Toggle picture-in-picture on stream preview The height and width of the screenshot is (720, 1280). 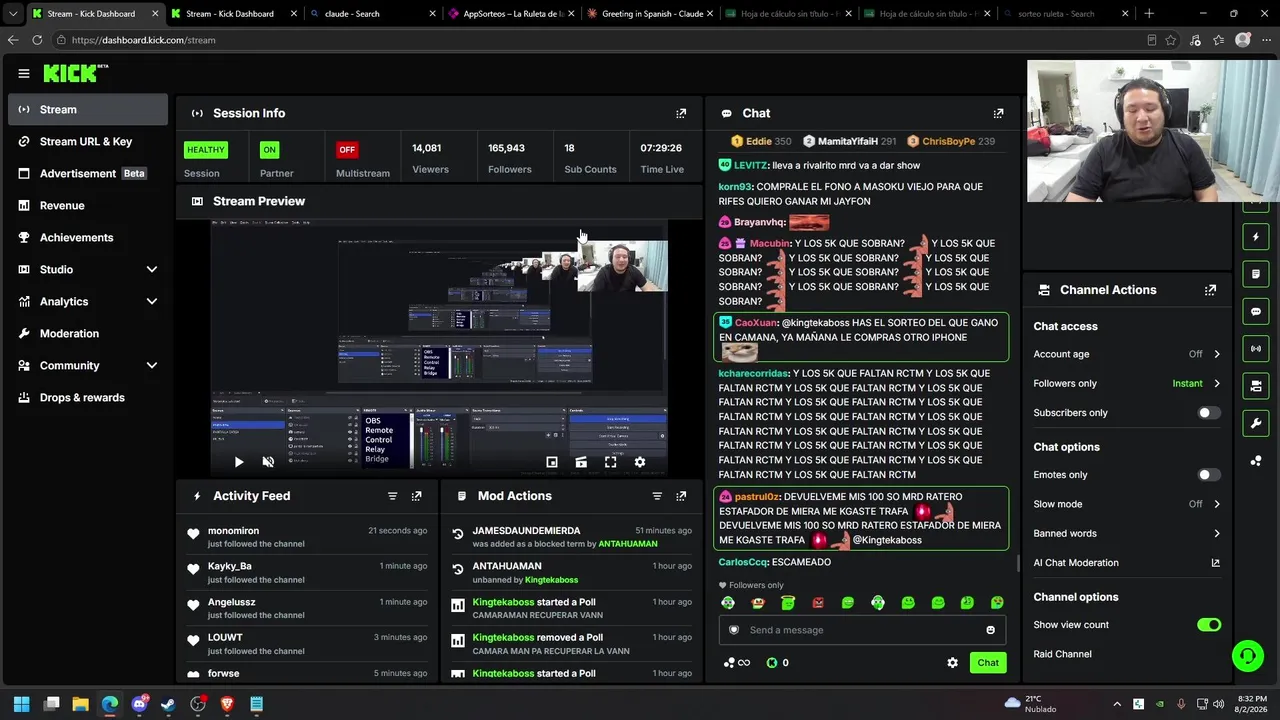tap(551, 462)
